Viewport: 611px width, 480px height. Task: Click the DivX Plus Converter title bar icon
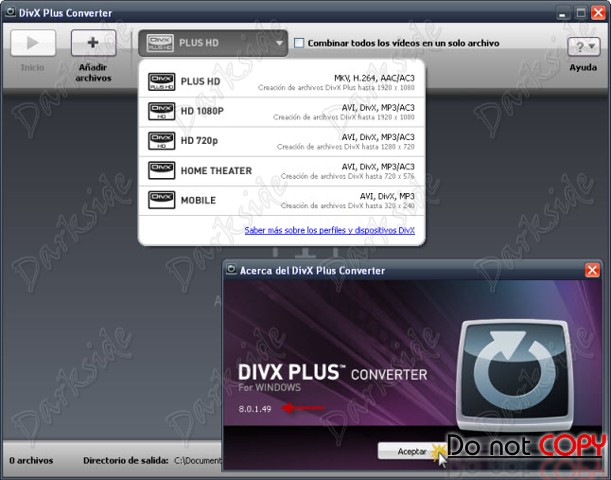click(11, 12)
